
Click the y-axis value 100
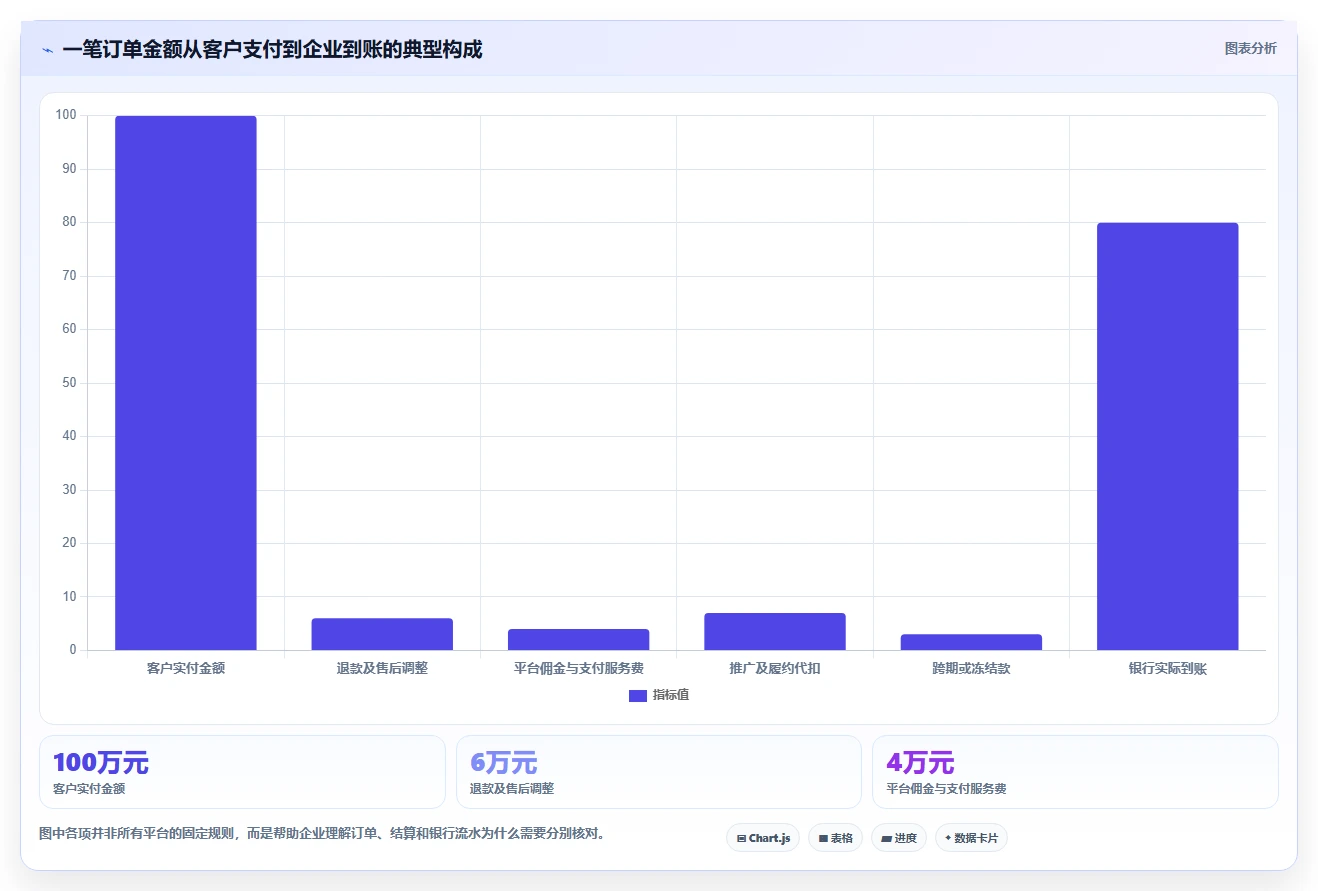(x=66, y=115)
